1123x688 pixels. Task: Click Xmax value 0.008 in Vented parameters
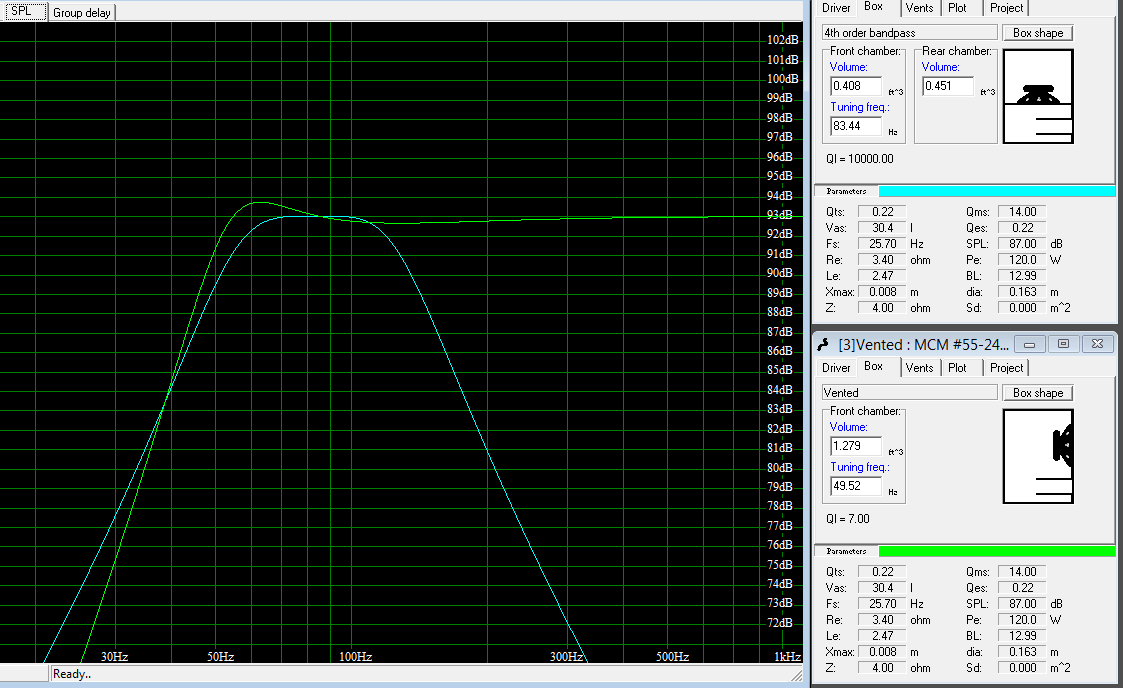[x=882, y=652]
